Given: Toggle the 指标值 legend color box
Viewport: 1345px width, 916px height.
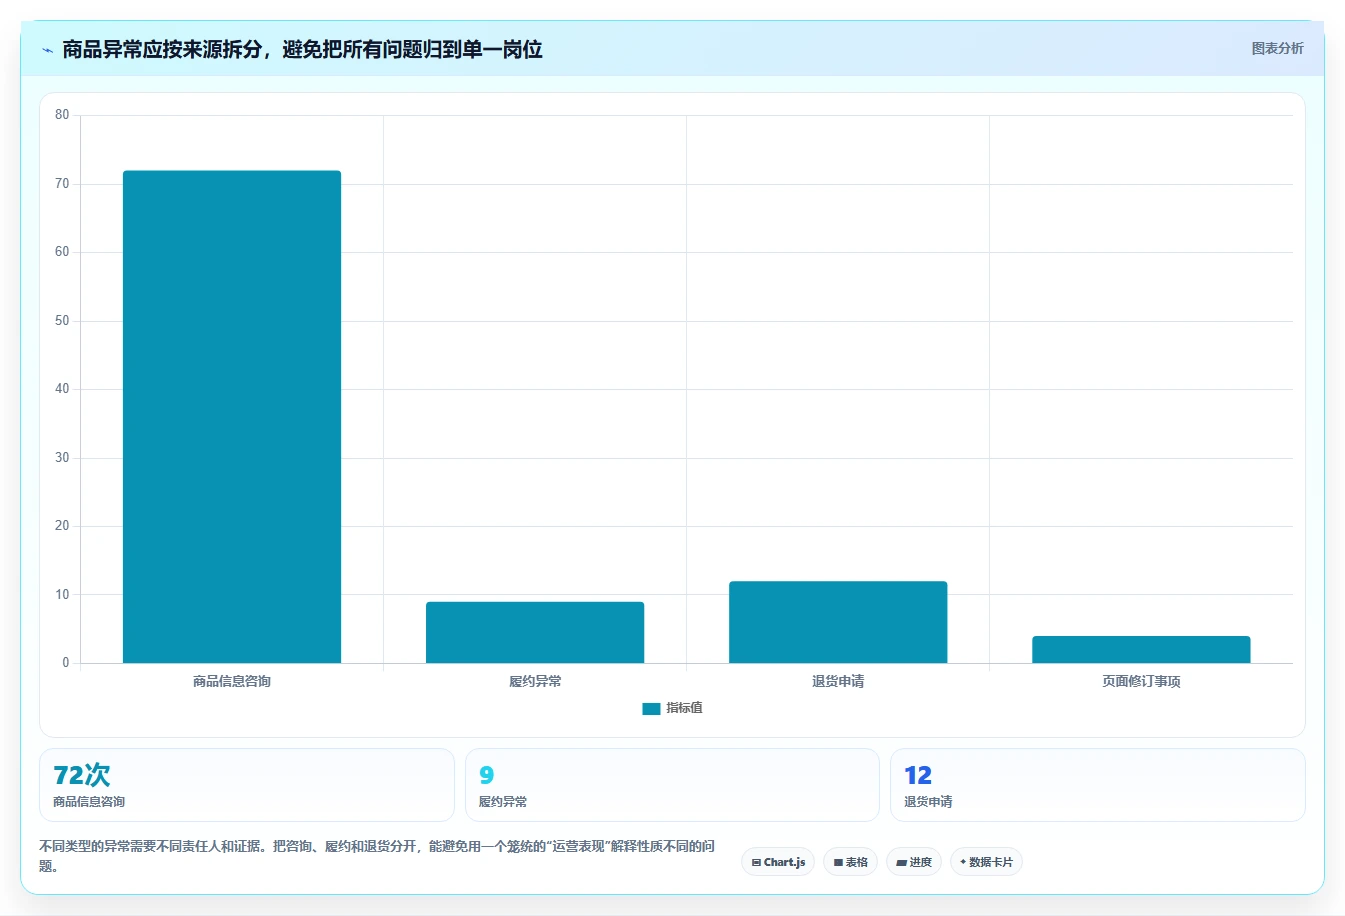Looking at the screenshot, I should coord(651,708).
